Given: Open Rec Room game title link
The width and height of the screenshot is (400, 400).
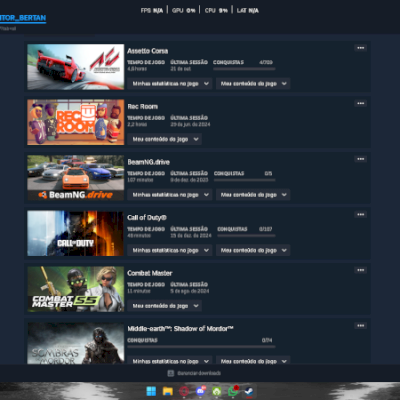Looking at the screenshot, I should tap(143, 107).
